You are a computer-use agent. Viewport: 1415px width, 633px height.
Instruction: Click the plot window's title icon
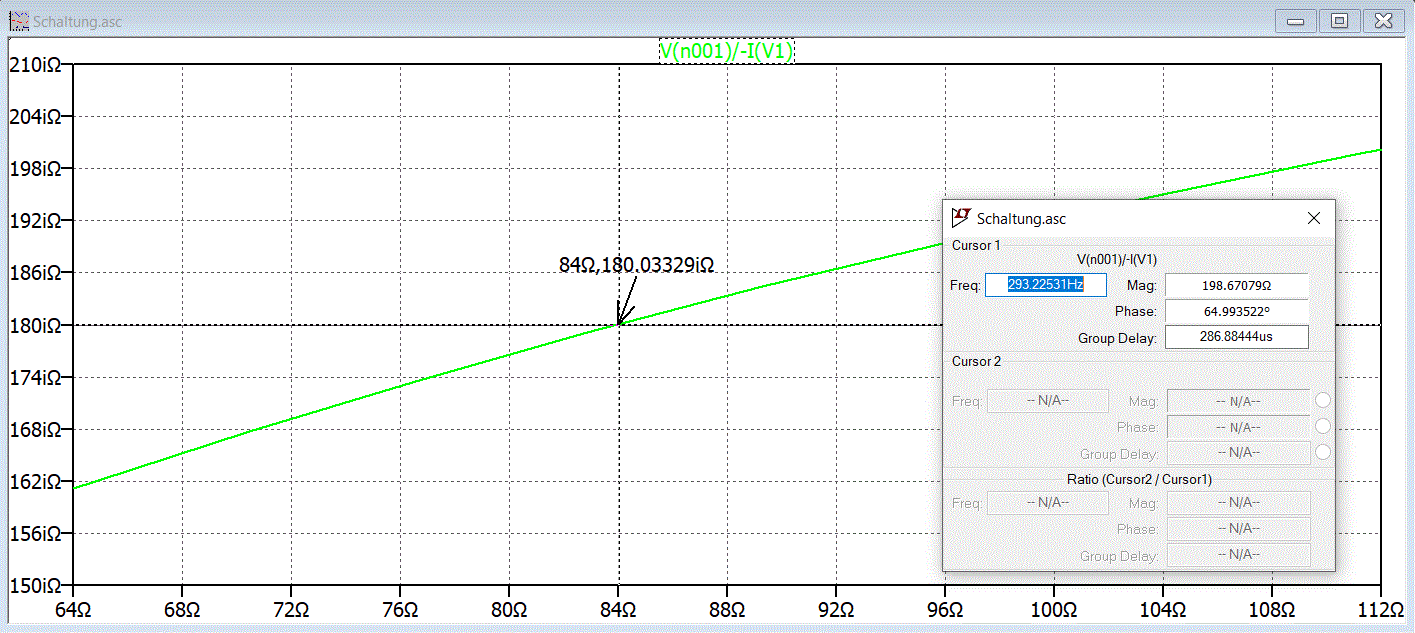19,20
